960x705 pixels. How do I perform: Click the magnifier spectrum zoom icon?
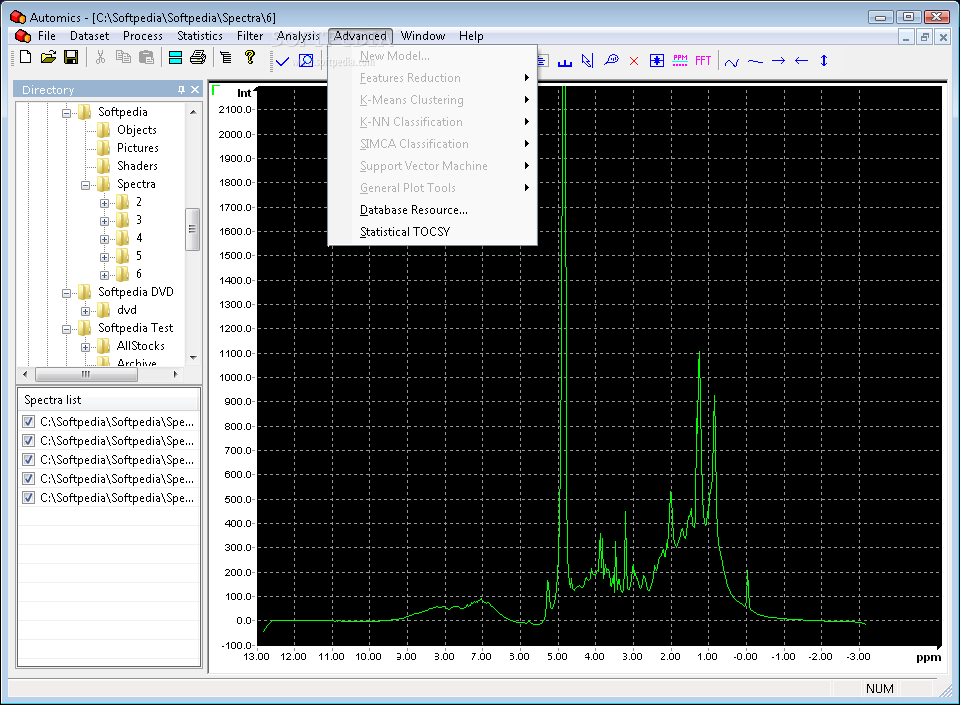click(611, 60)
